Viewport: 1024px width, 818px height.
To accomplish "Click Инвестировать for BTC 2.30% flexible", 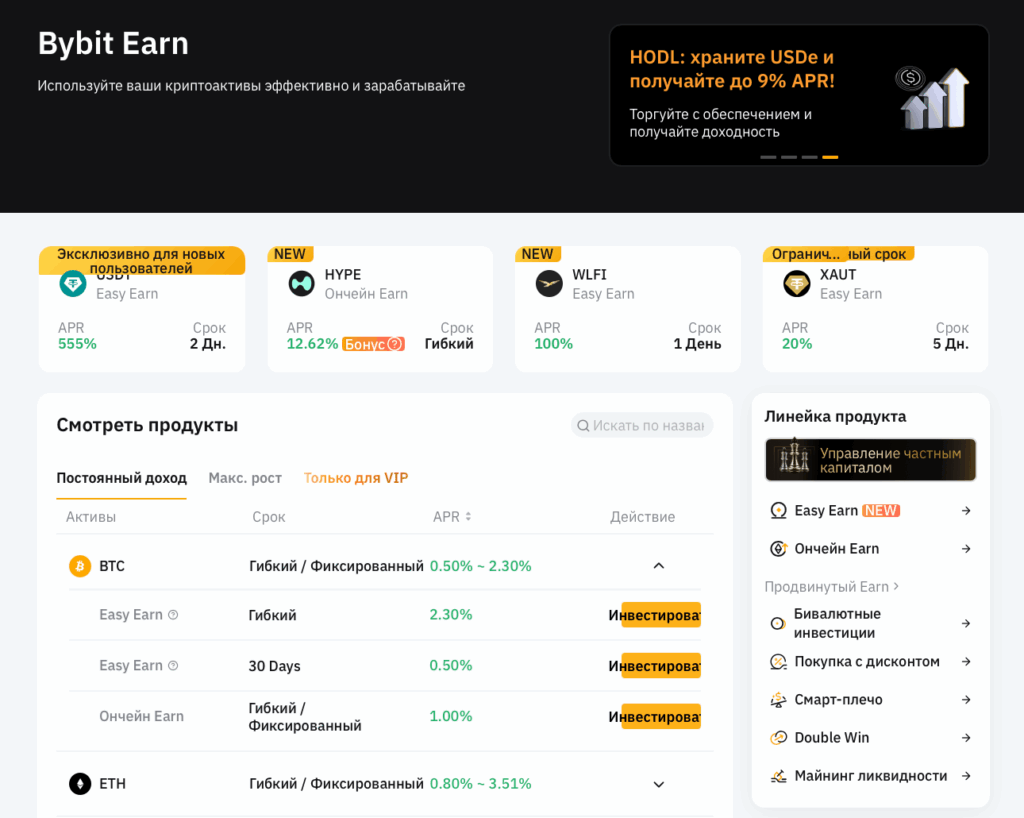I will 660,615.
